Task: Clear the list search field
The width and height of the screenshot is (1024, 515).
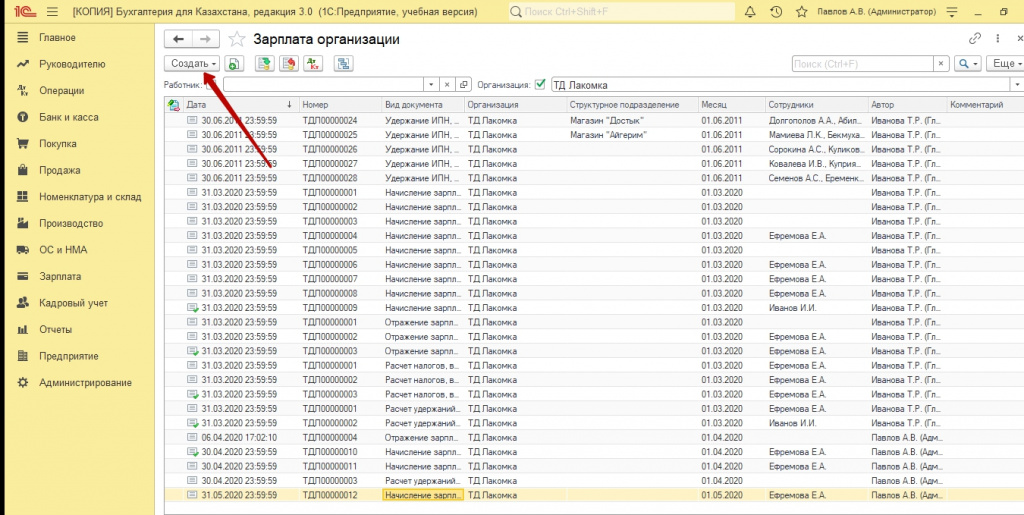Action: pos(940,63)
